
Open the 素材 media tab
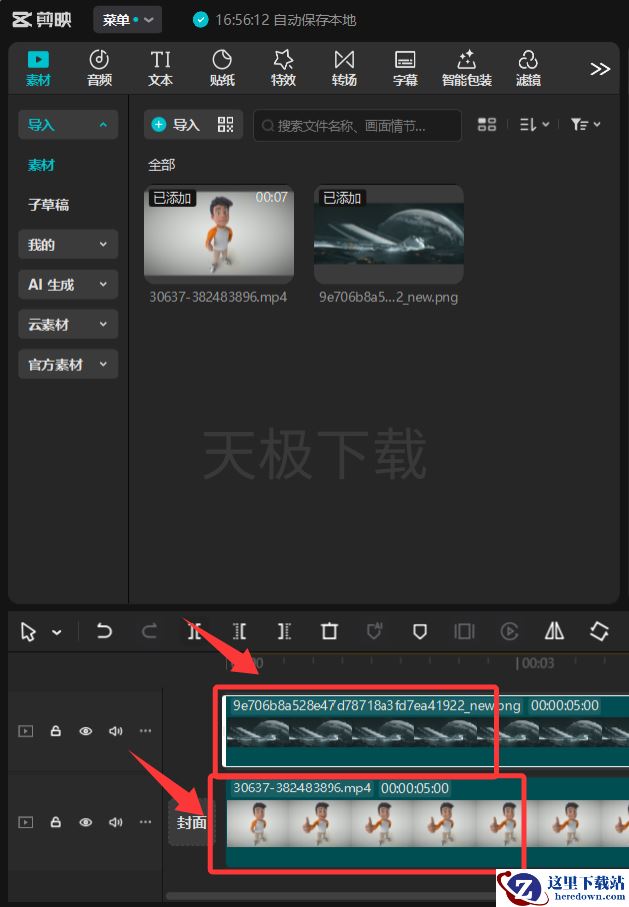pyautogui.click(x=38, y=68)
